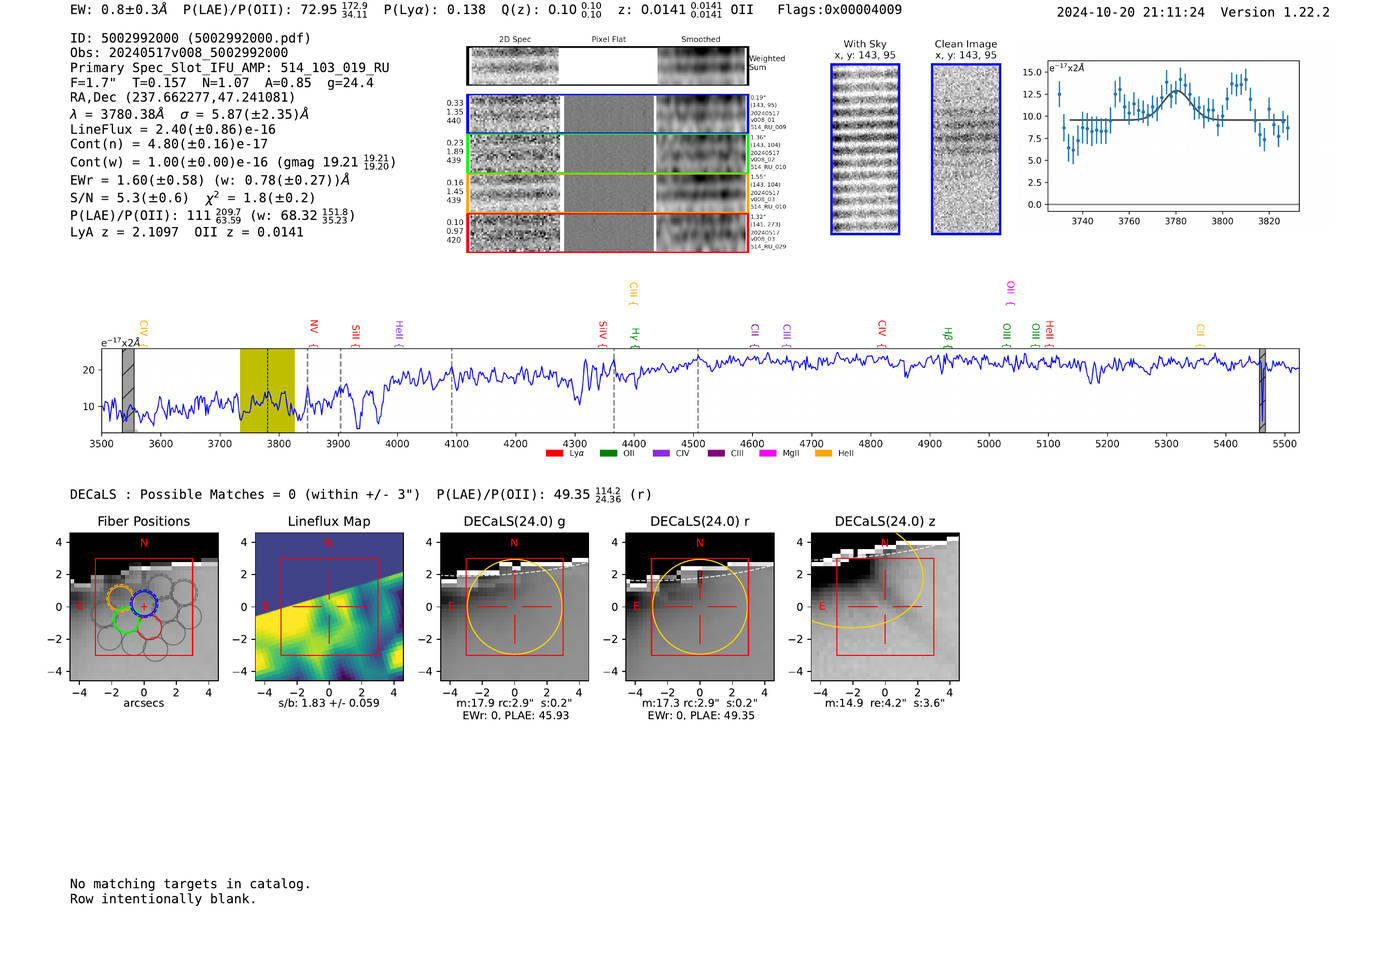1400x953 pixels.
Task: Open the DECaLS(24.0) r image
Action: pyautogui.click(x=699, y=608)
